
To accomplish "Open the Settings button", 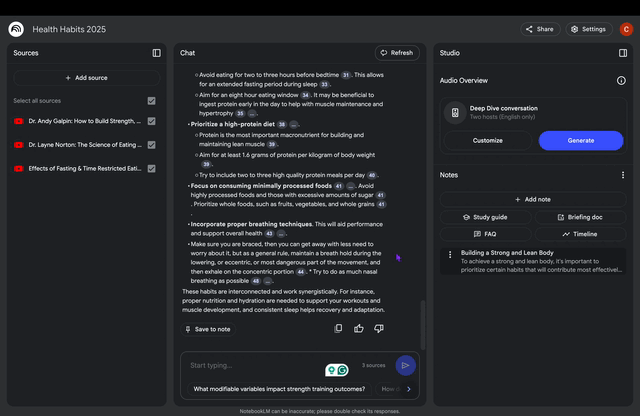I will click(x=589, y=29).
